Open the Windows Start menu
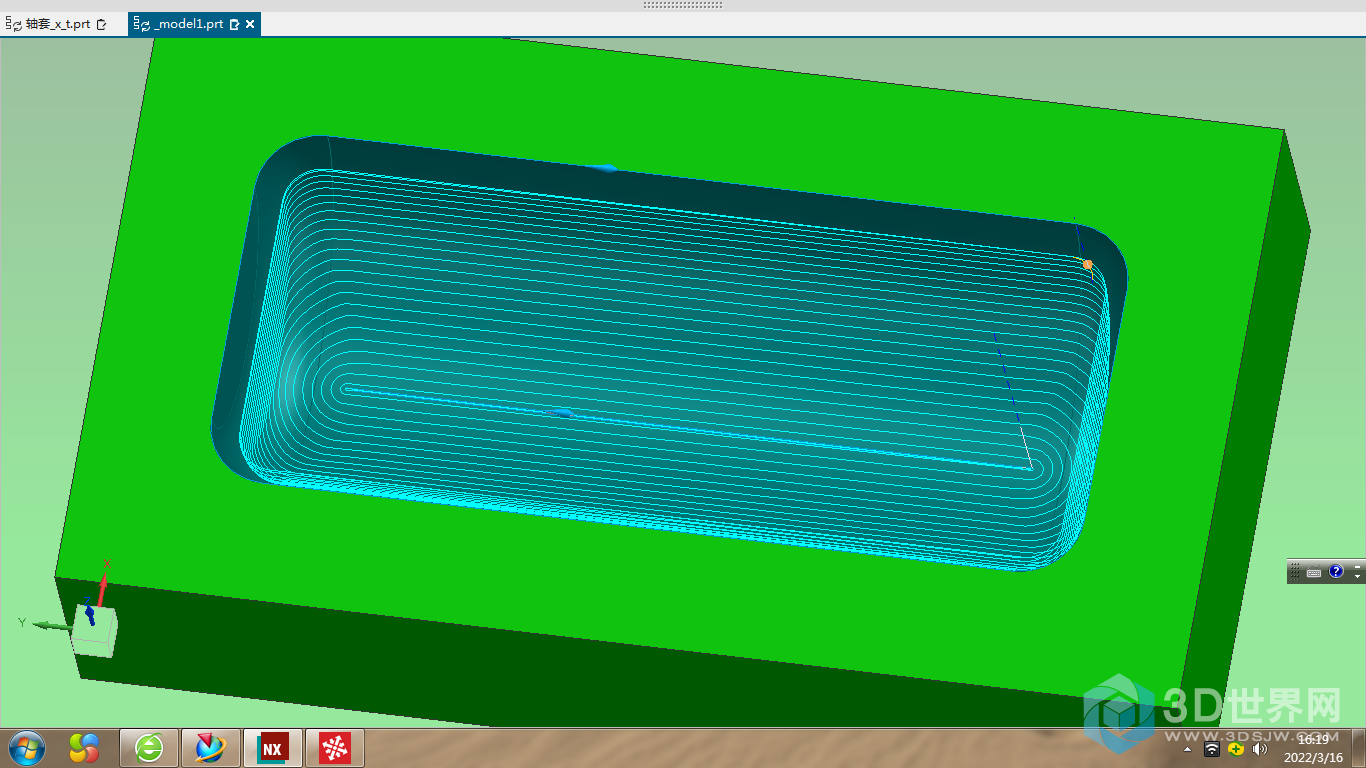This screenshot has height=768, width=1366. point(27,748)
